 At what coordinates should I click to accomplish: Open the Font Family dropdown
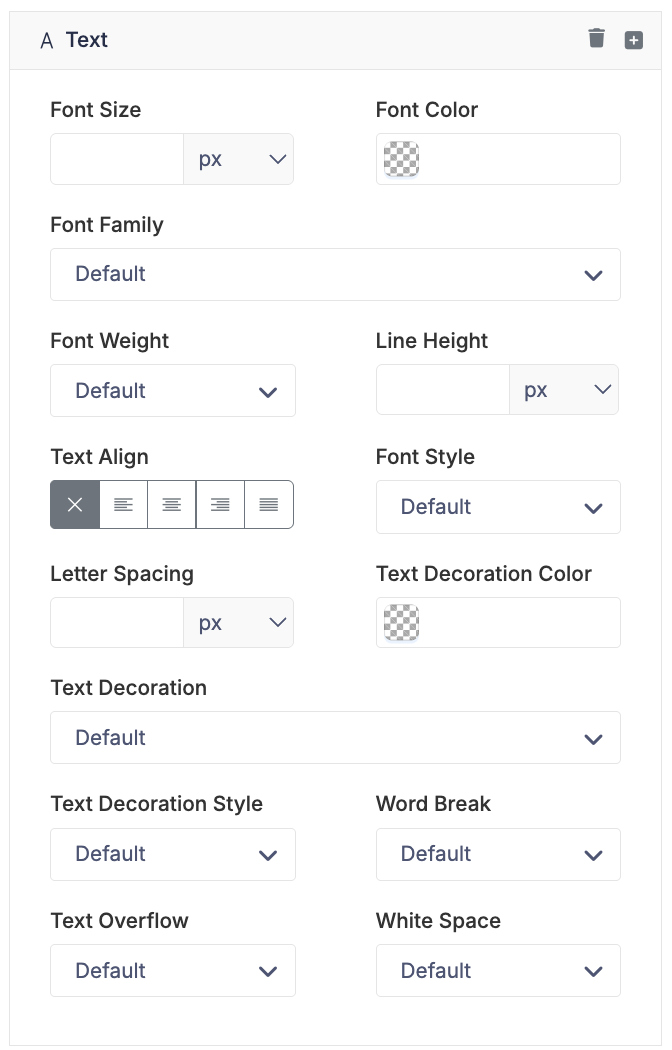pyautogui.click(x=335, y=274)
